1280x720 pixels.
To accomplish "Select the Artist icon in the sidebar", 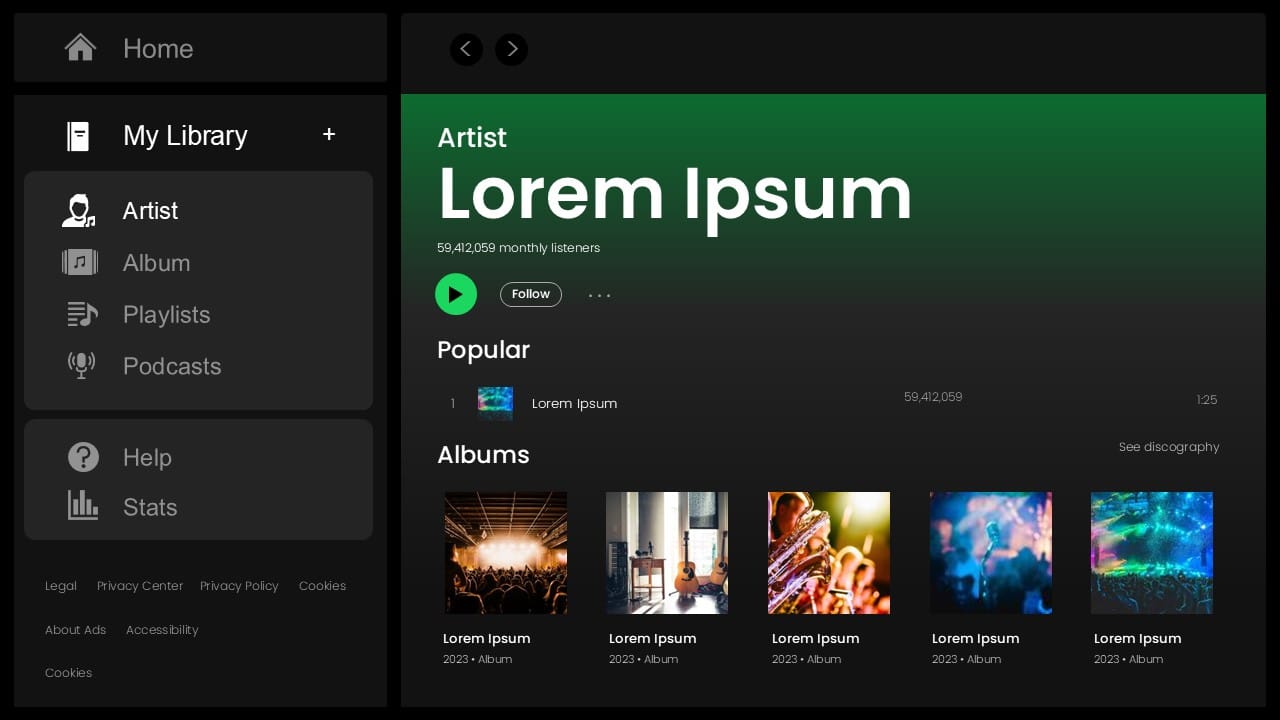I will point(79,210).
